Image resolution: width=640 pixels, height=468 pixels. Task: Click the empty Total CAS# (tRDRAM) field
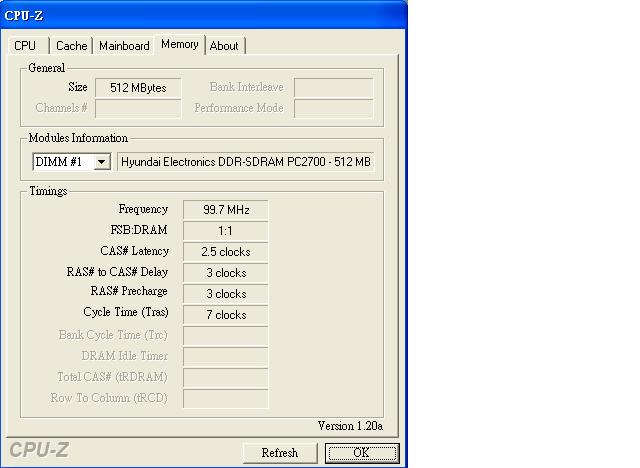click(x=226, y=378)
